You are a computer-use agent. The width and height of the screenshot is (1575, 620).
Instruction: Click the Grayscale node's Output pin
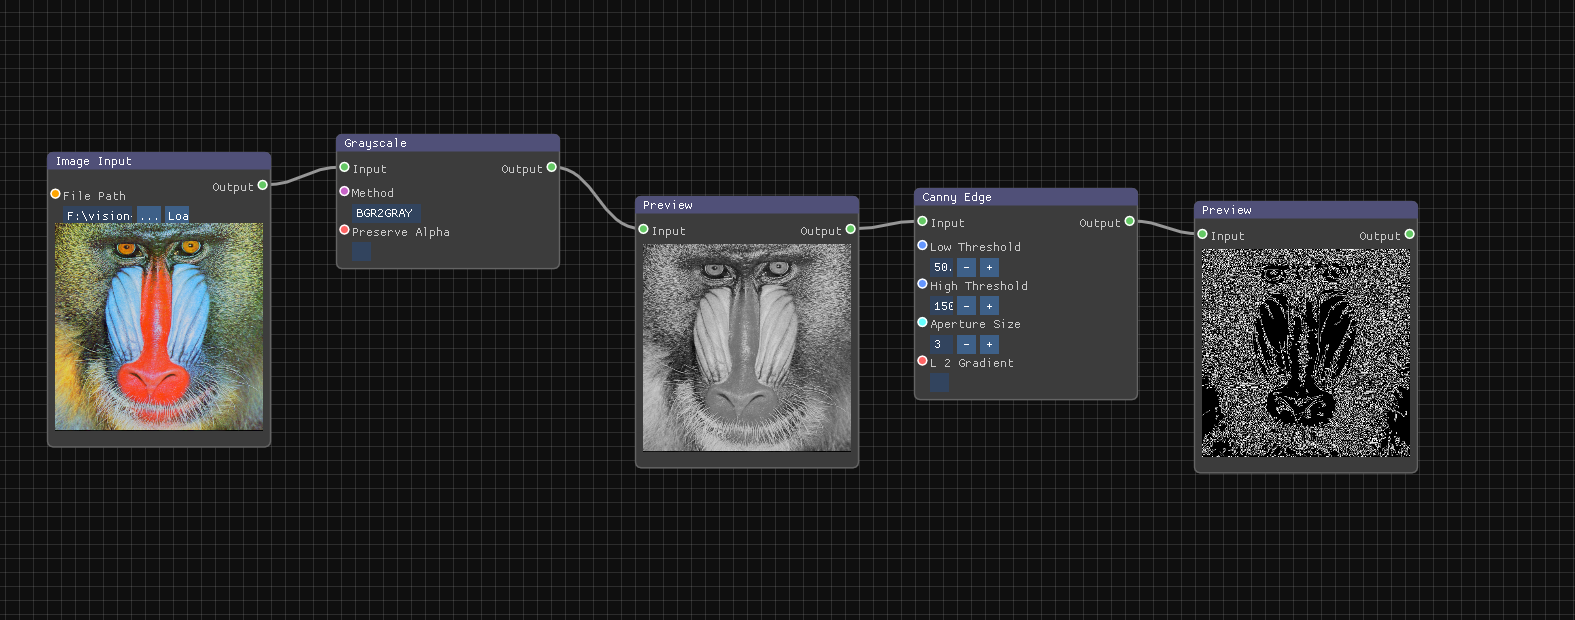pos(551,168)
